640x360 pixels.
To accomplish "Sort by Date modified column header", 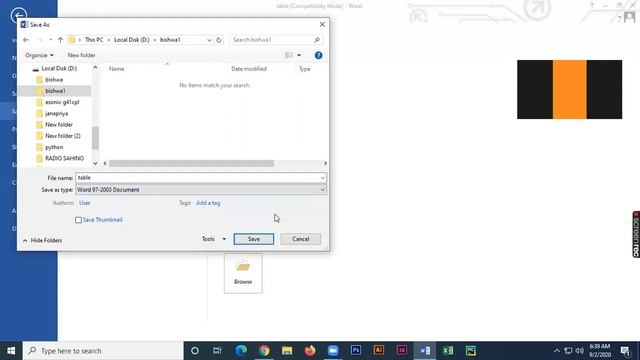I will tap(249, 69).
